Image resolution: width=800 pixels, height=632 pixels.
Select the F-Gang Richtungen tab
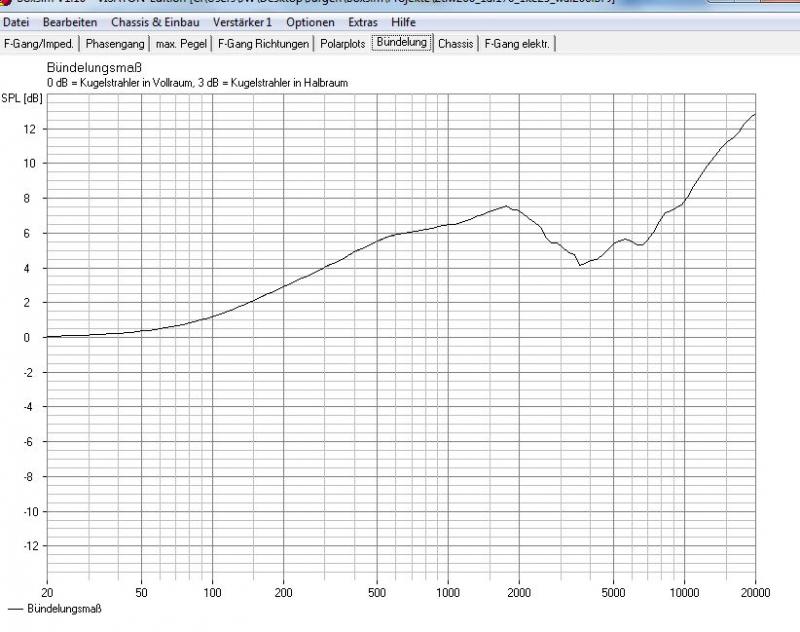(264, 43)
